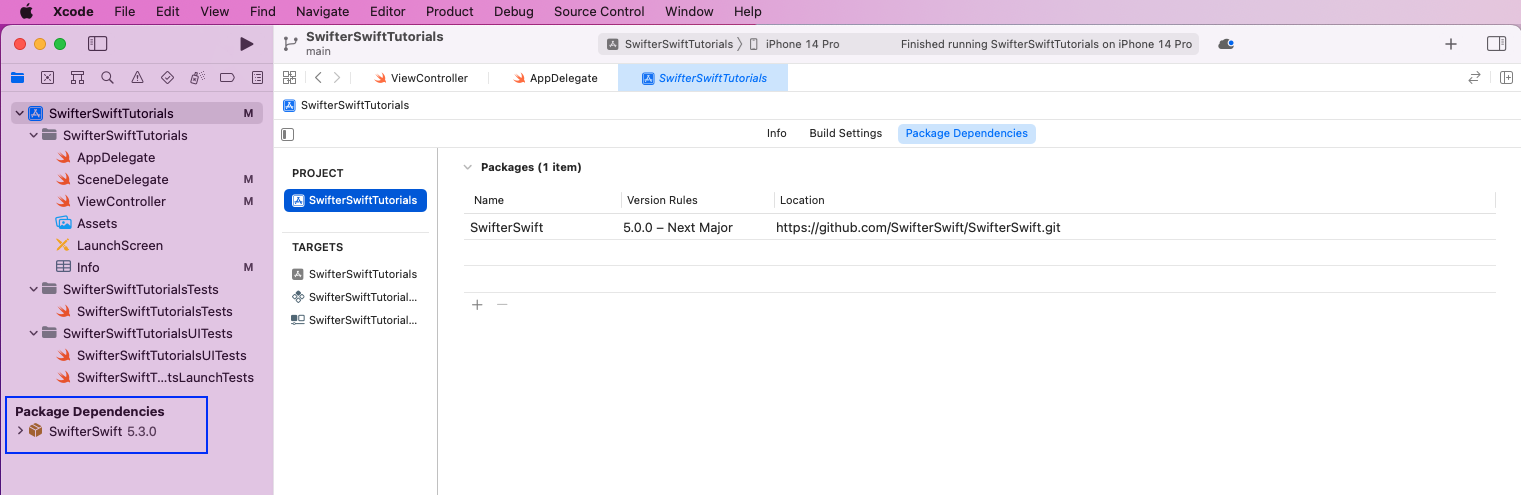Choose the iPhone 14 Pro run destination
1521x495 pixels.
tap(794, 44)
